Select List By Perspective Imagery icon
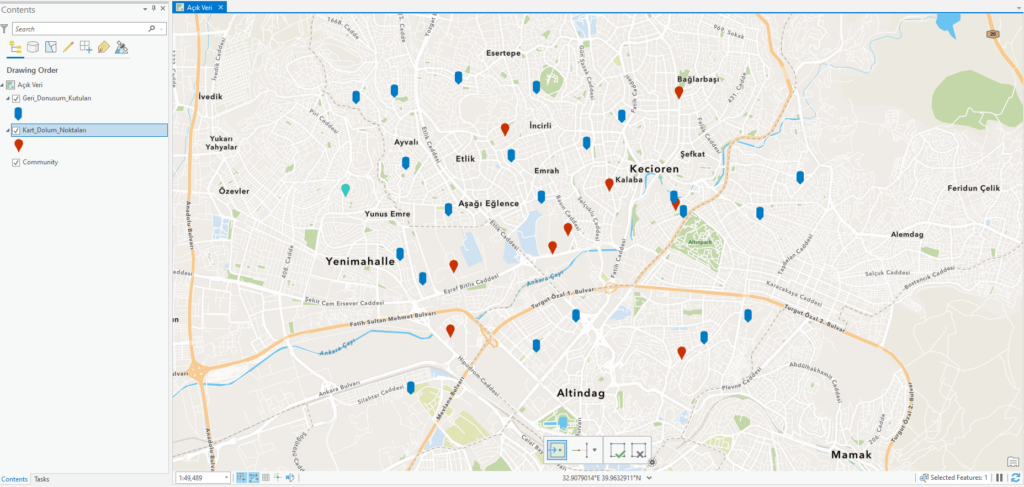Screen dimensions: 1024x487 121,47
